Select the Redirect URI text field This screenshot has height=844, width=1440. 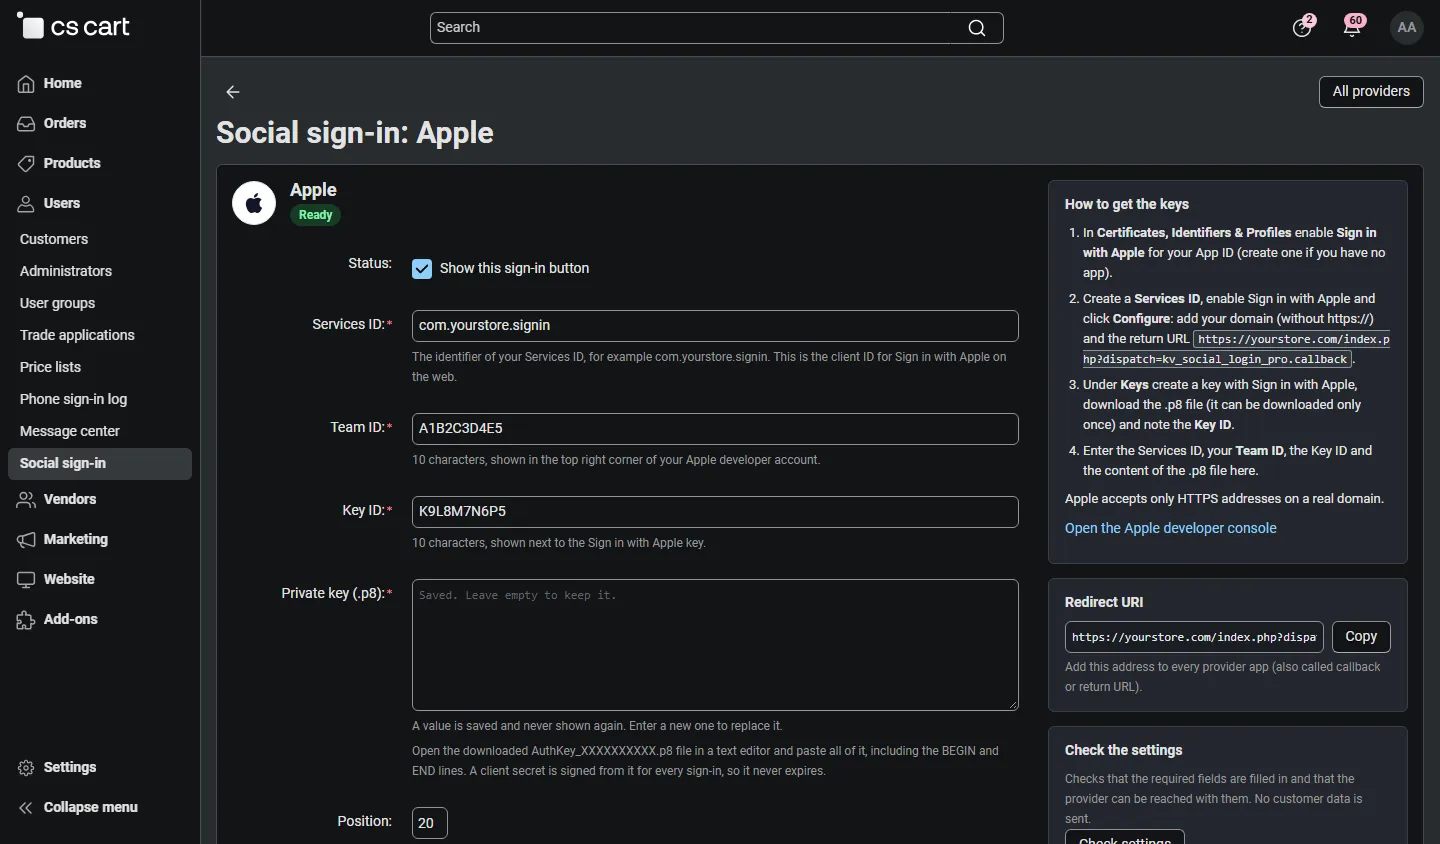[x=1194, y=637]
